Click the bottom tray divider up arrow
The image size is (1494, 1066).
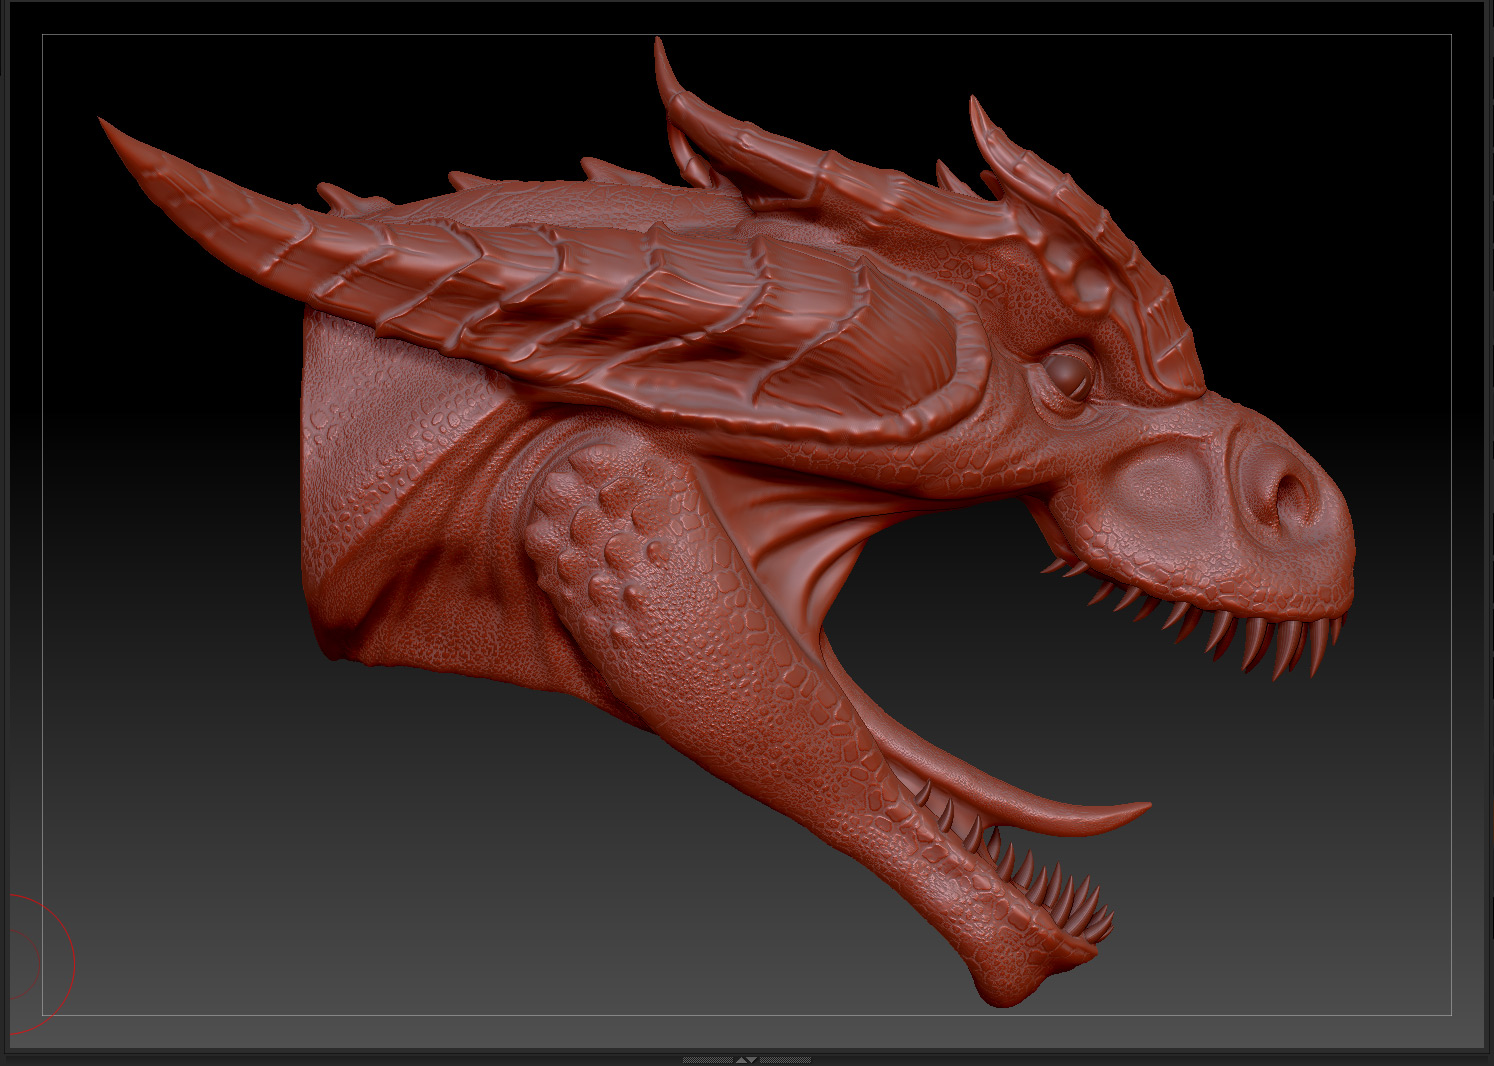click(741, 1059)
